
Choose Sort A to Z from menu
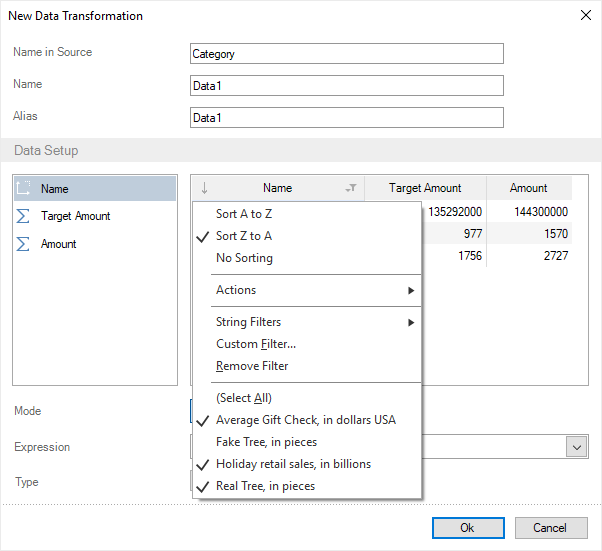tap(244, 214)
